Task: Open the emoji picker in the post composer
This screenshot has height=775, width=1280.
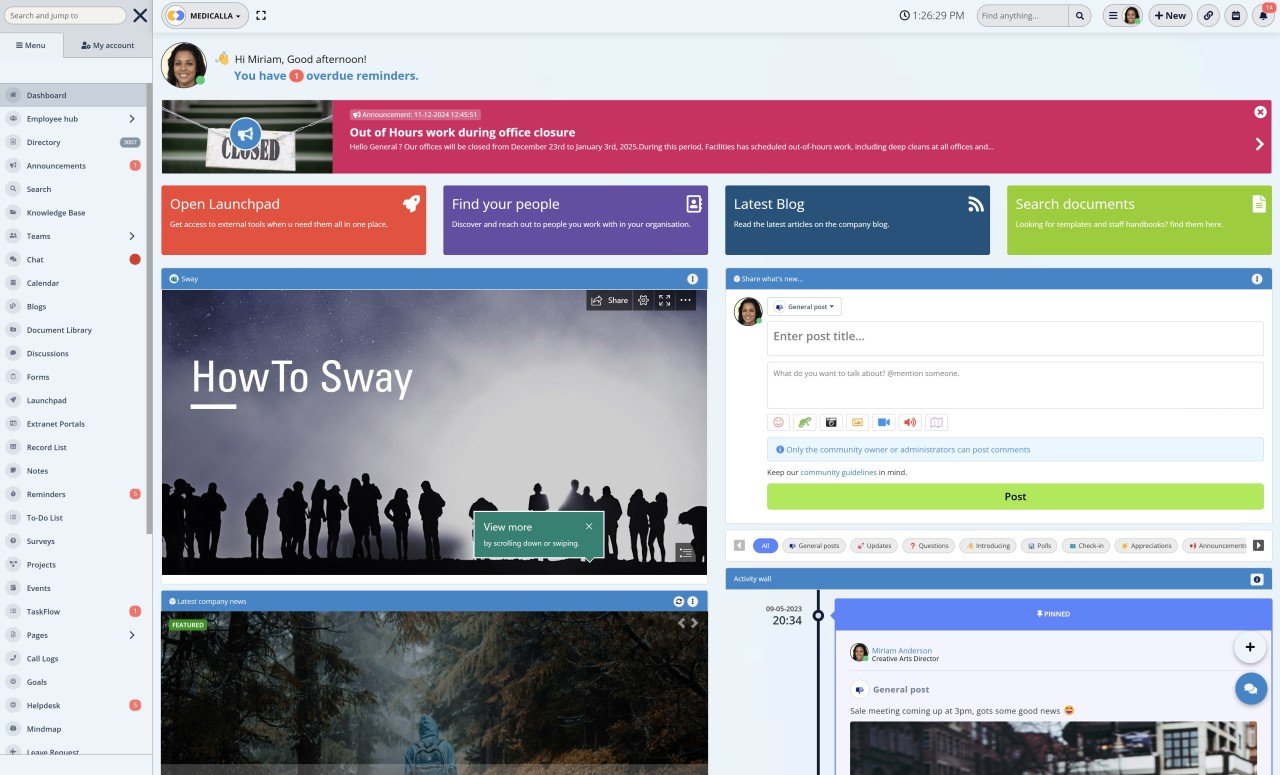Action: [x=778, y=422]
